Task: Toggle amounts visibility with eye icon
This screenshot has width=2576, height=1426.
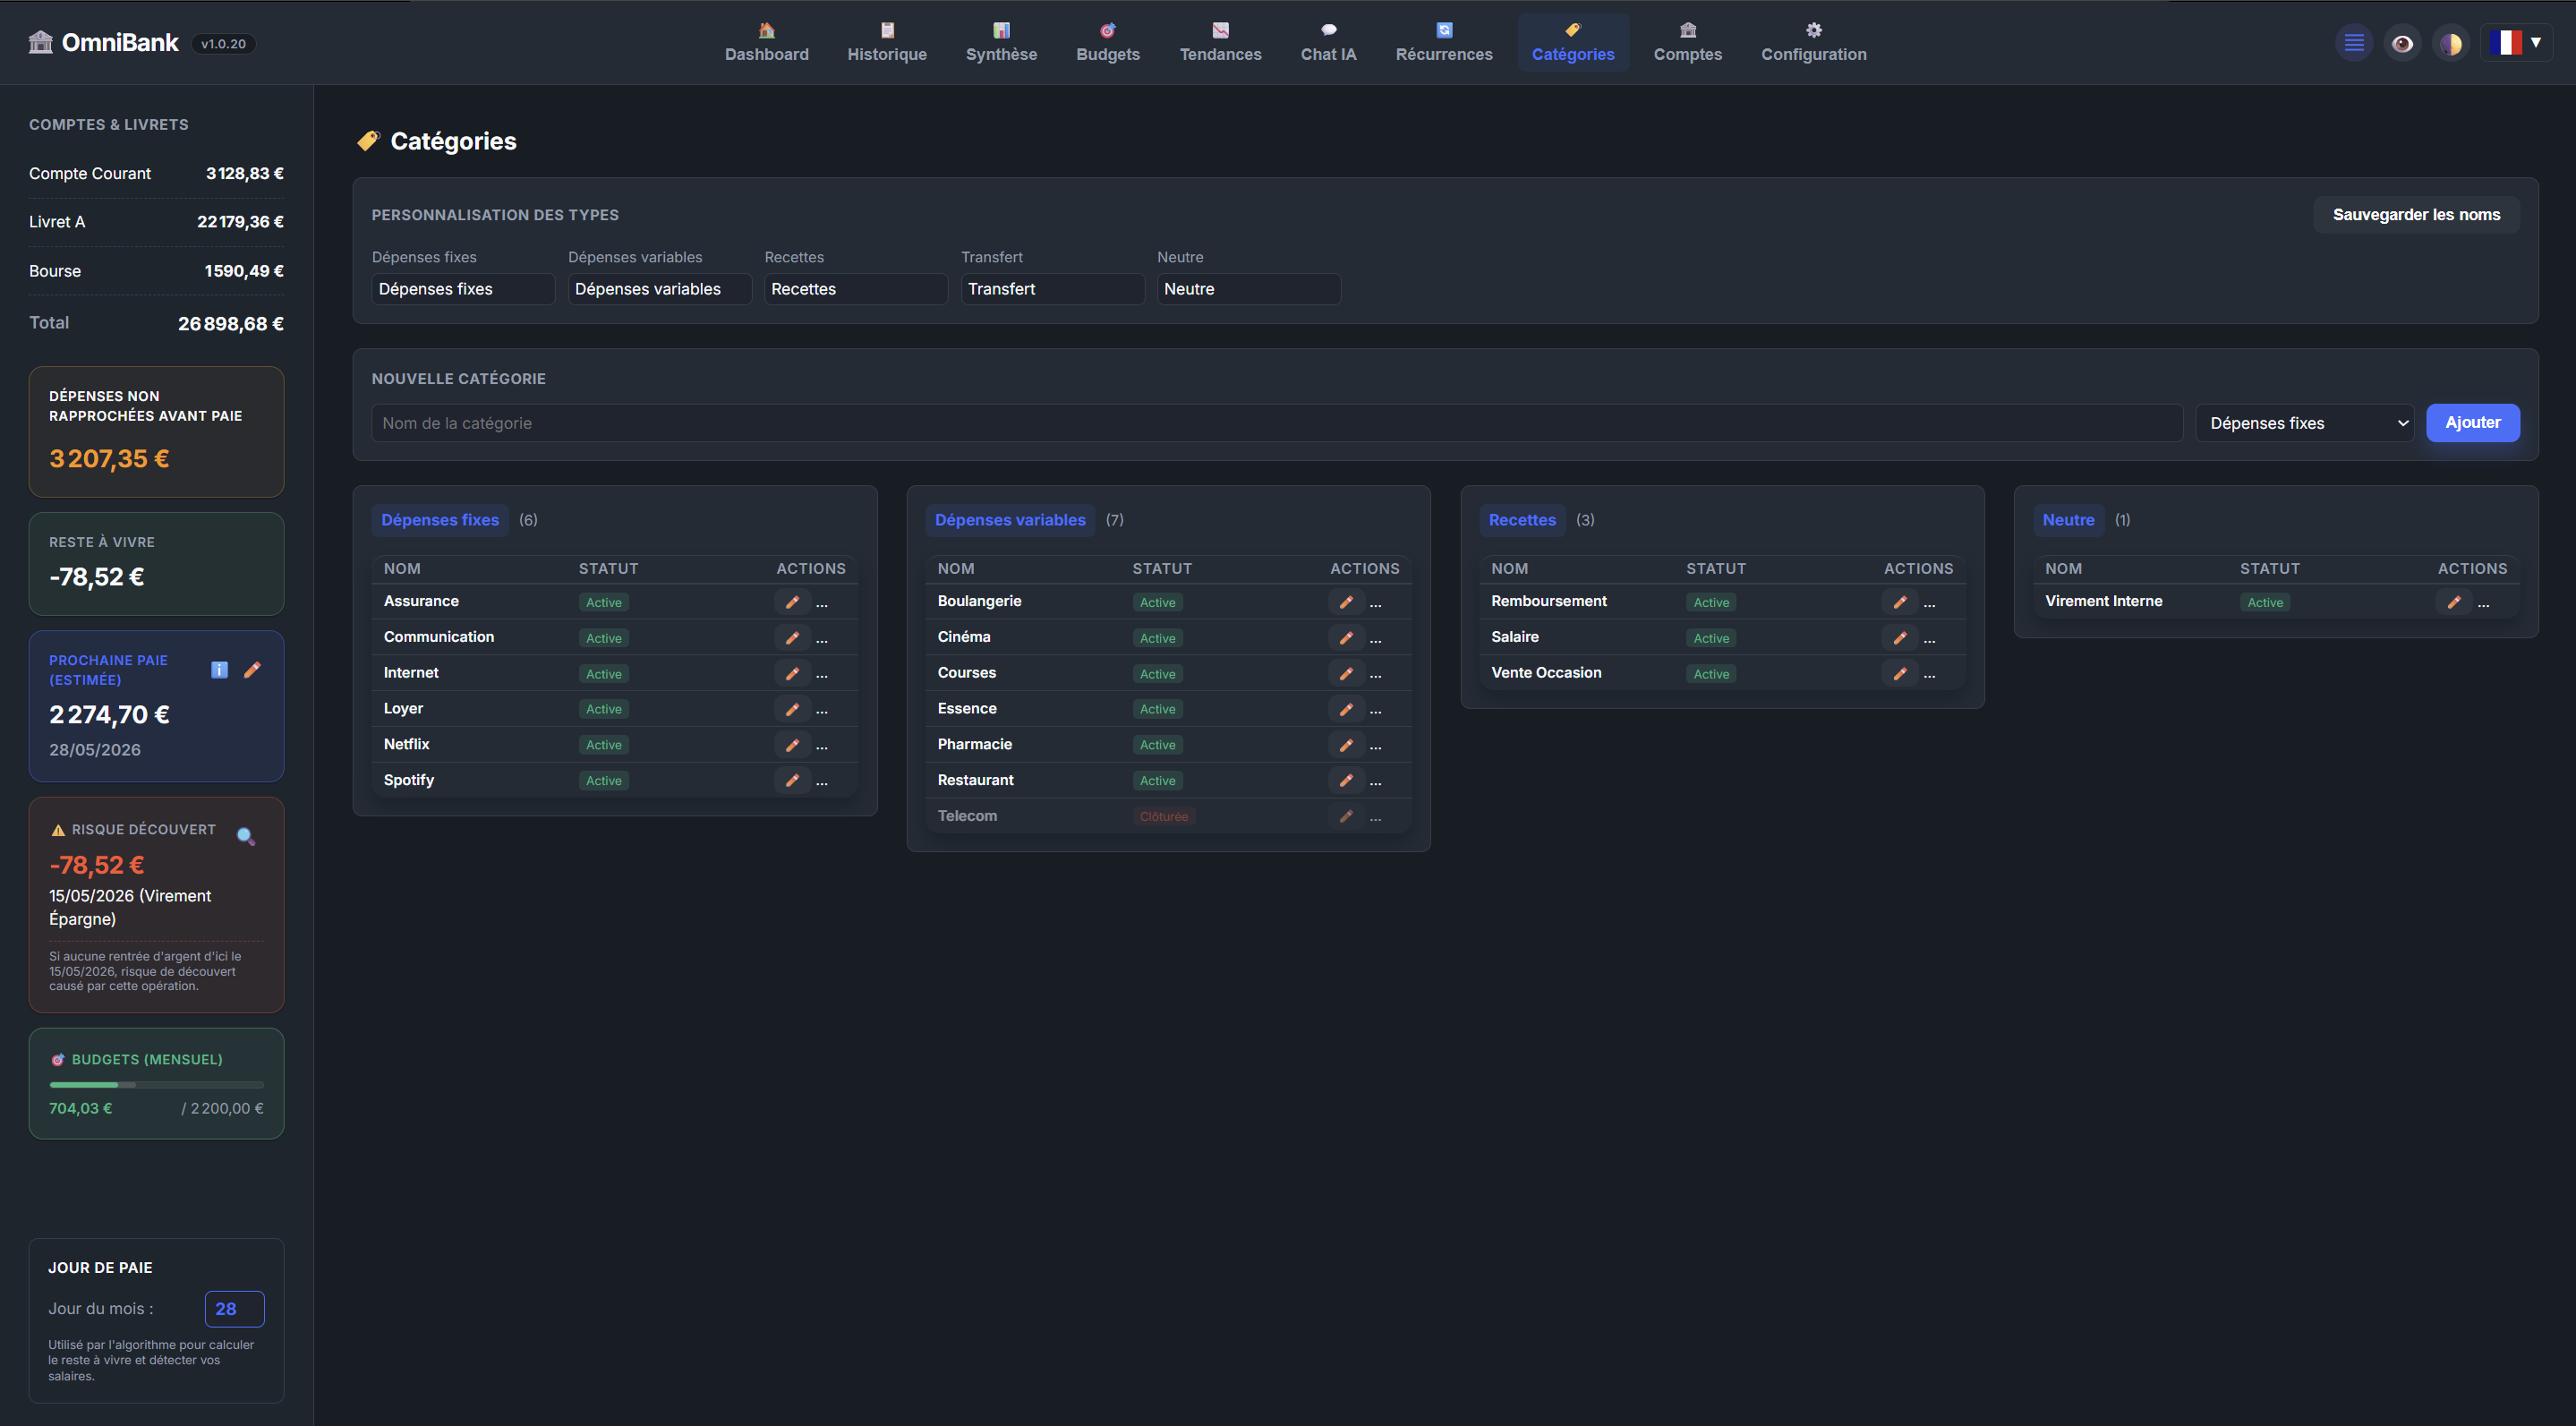Action: coord(2402,43)
